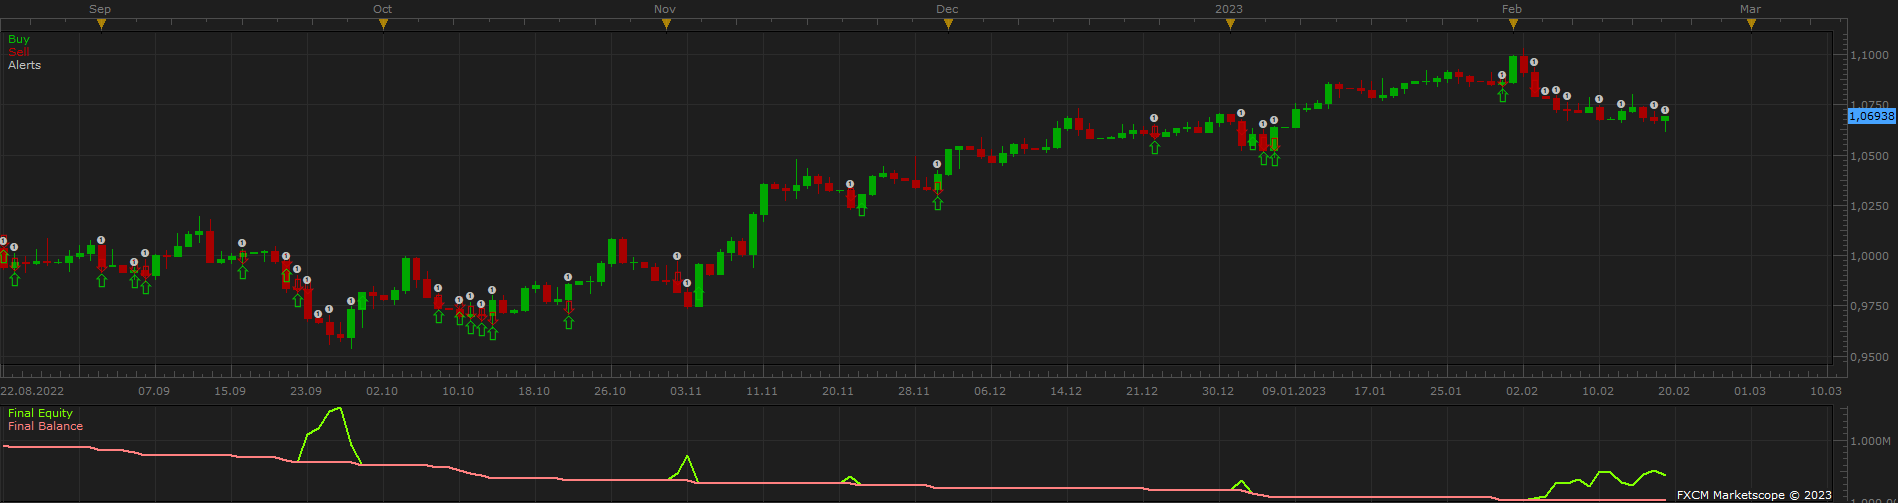The image size is (1898, 503).
Task: Select the 17.01 date label
Action: coord(1370,391)
